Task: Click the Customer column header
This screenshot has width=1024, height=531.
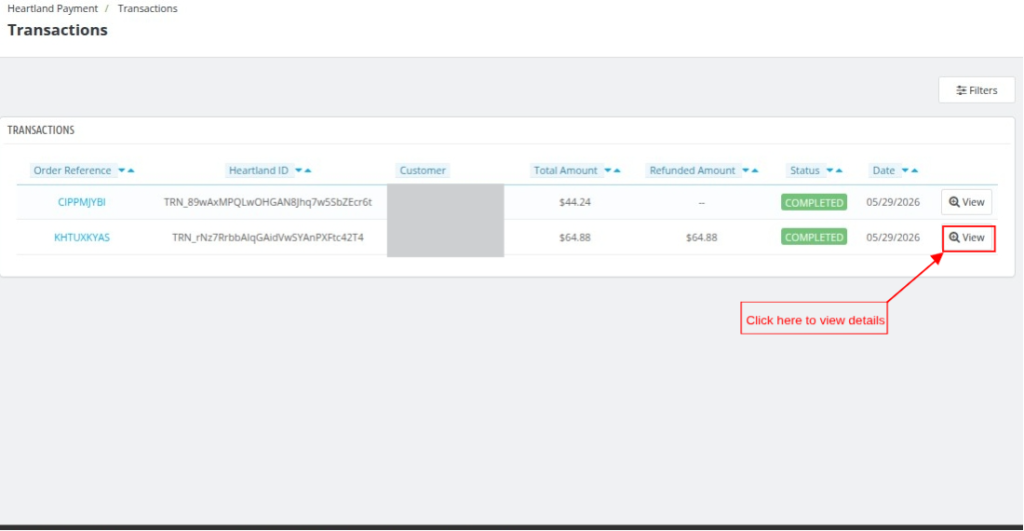Action: pos(423,170)
